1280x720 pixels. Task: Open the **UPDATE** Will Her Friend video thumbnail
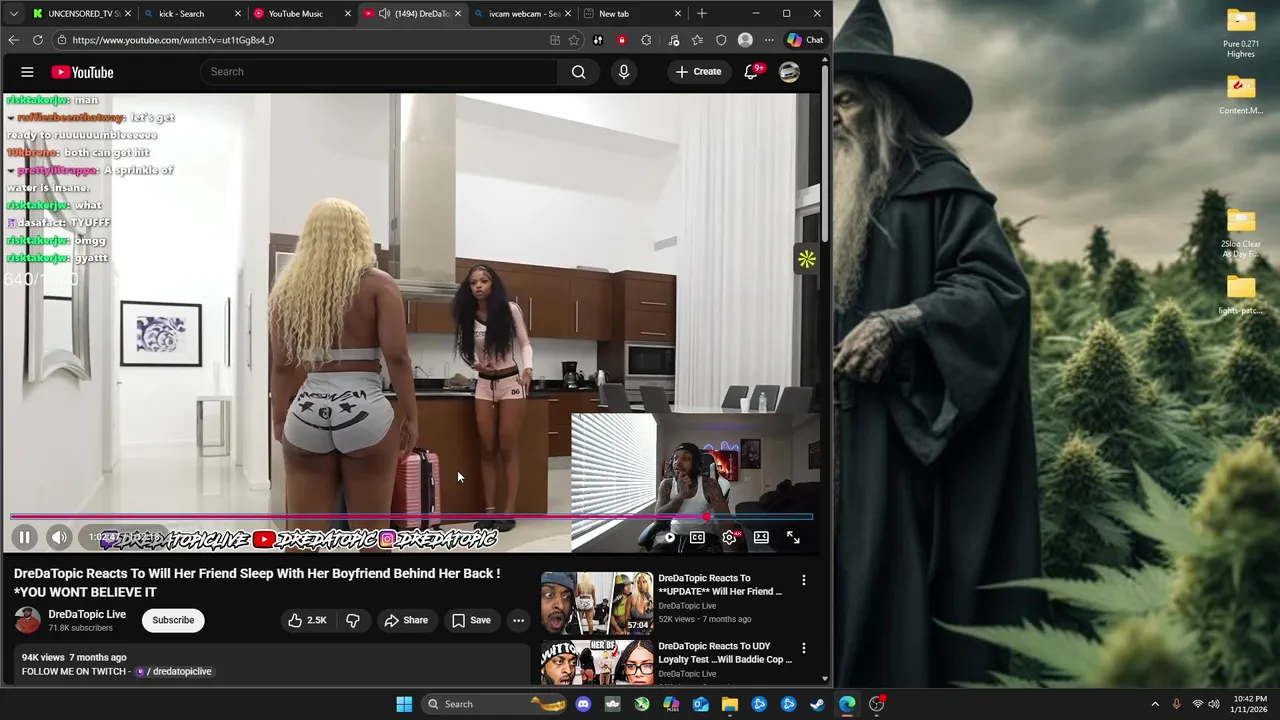click(597, 603)
